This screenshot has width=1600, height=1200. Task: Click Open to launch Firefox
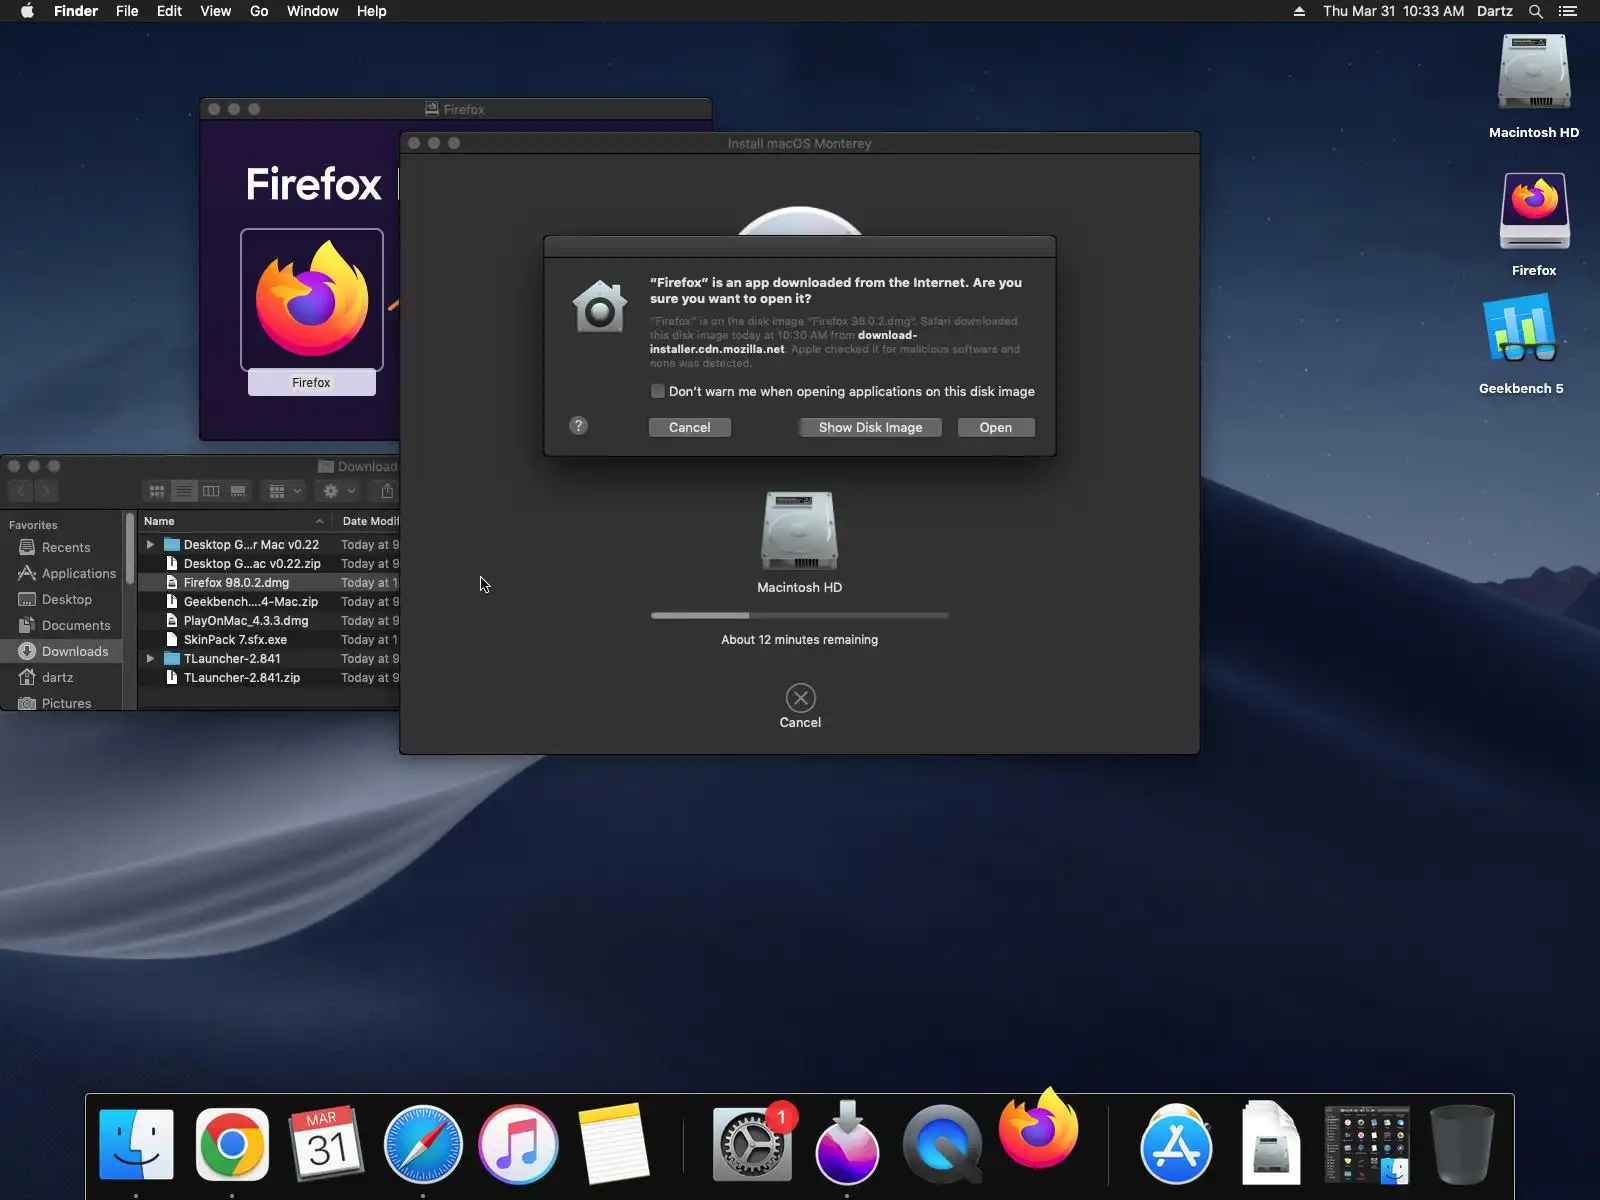click(996, 427)
